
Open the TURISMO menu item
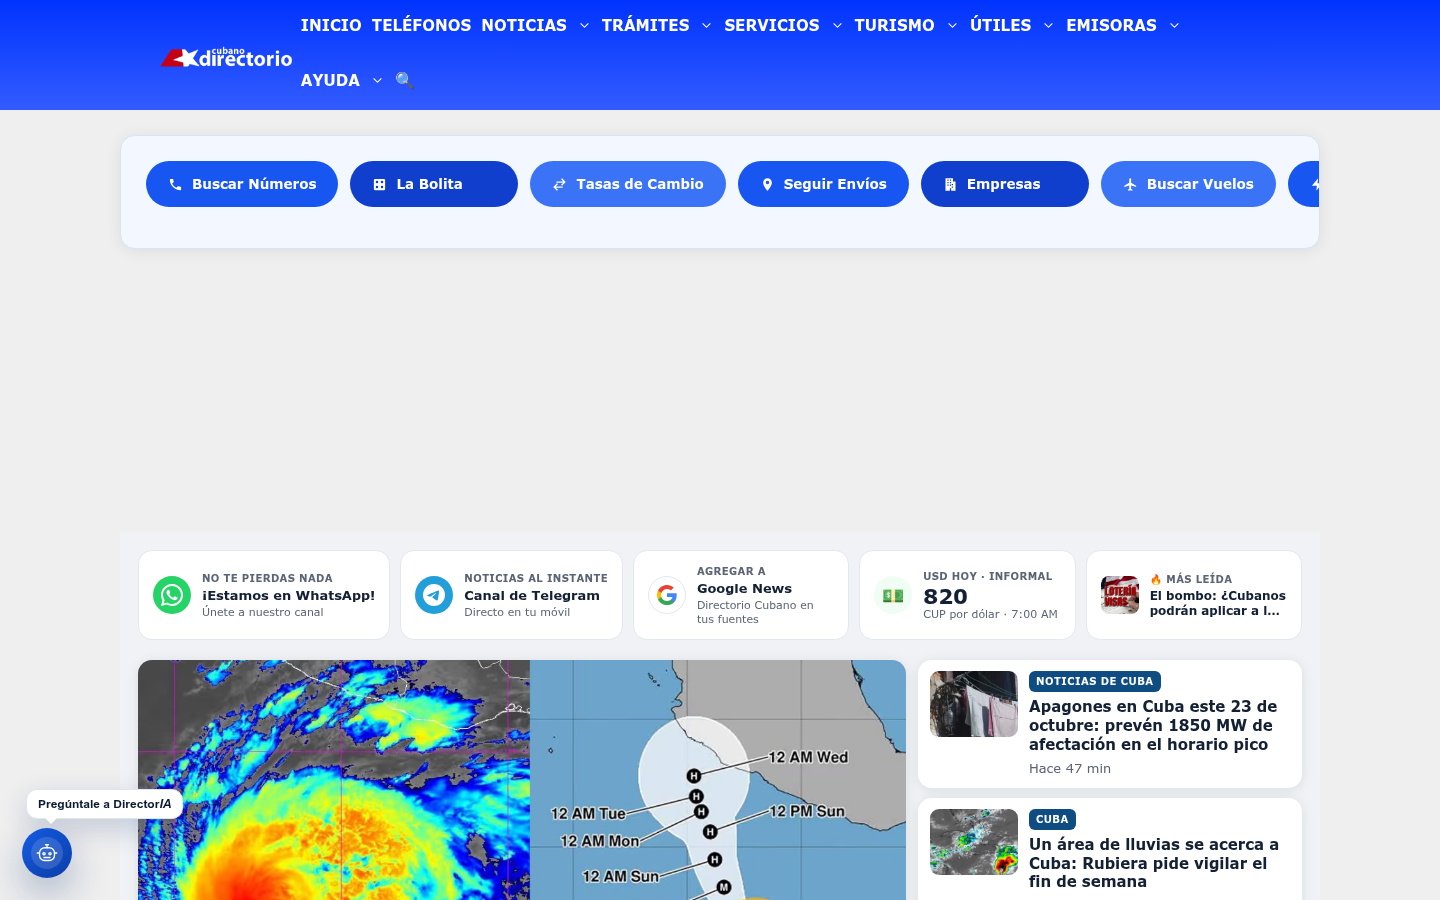pyautogui.click(x=894, y=25)
